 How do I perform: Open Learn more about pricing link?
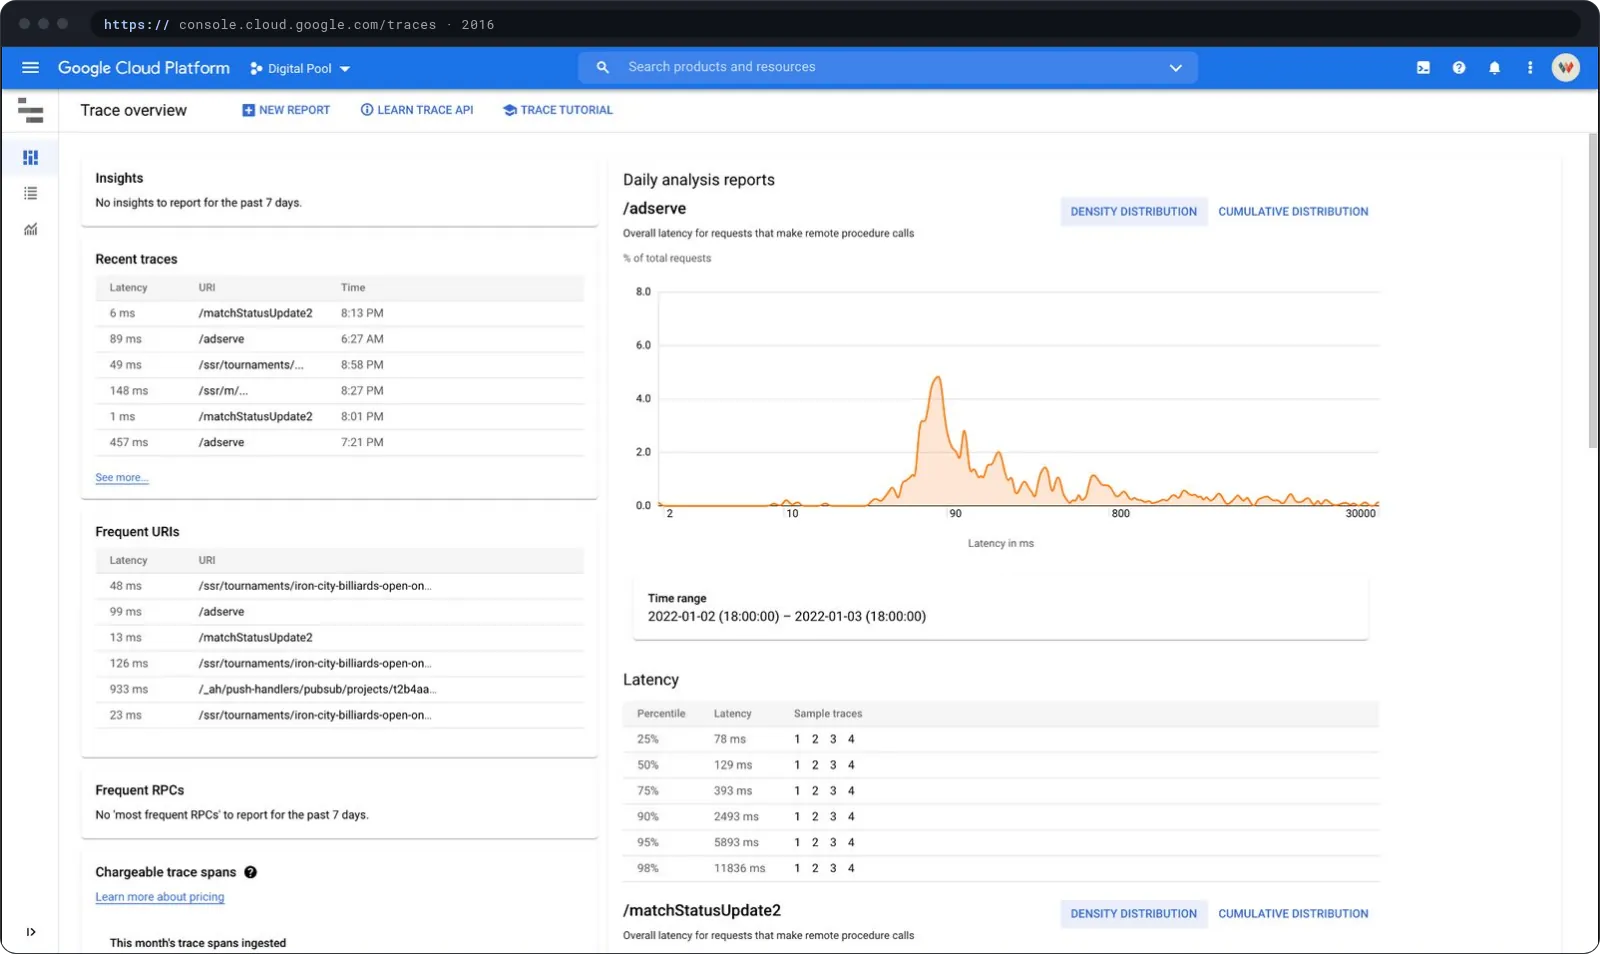coord(160,897)
